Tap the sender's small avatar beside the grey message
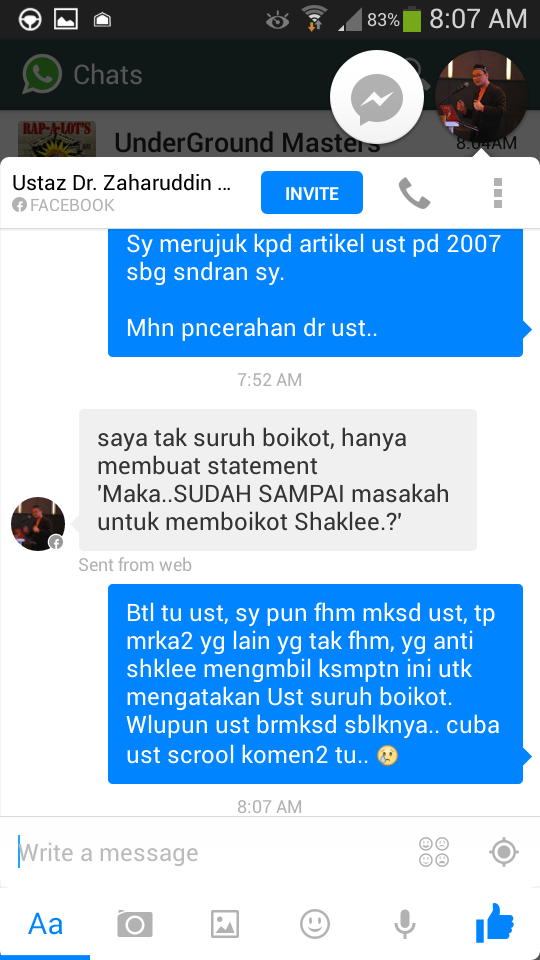Screen dimensions: 540x960 (x=38, y=523)
